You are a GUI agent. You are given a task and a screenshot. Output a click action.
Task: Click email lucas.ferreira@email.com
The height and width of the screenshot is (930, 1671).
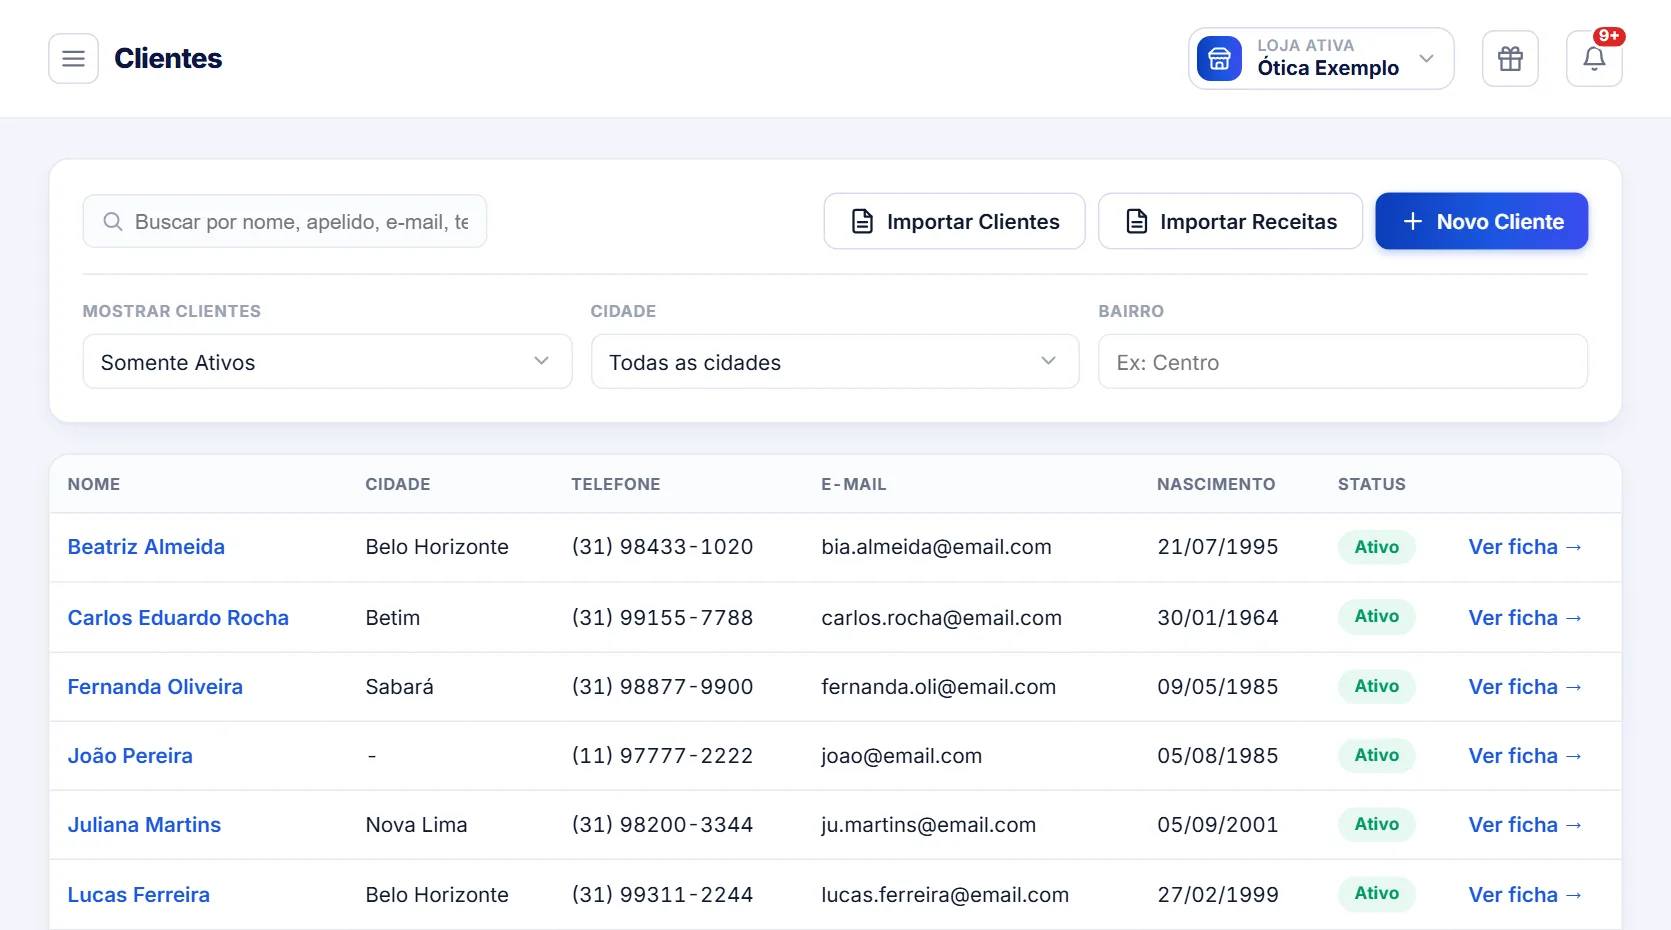[x=945, y=895]
